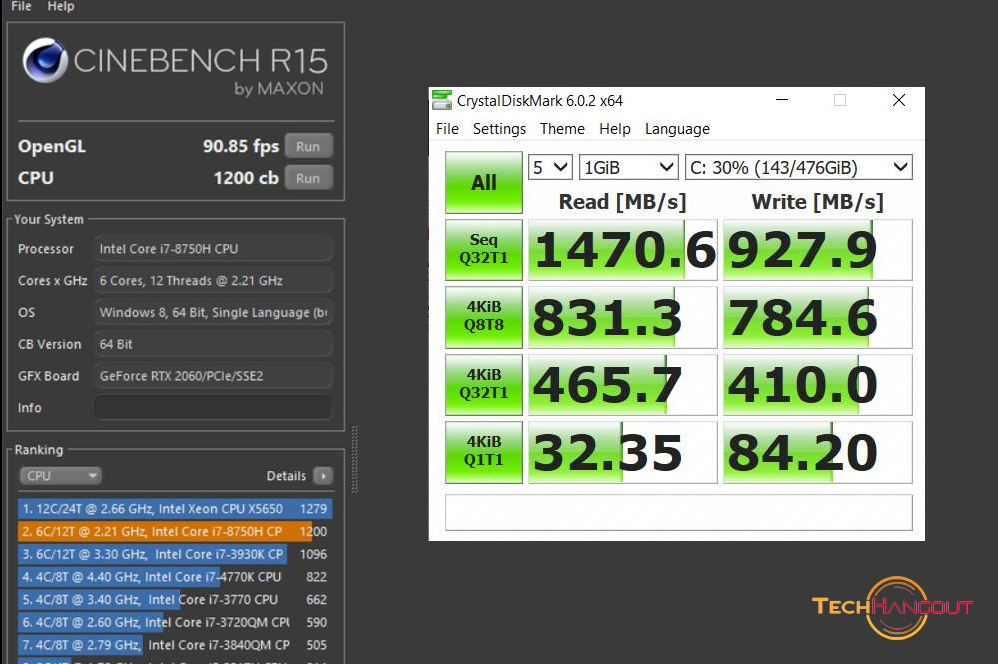Open the CPU ranking dropdown
Screen dimensions: 998x664
pos(60,476)
